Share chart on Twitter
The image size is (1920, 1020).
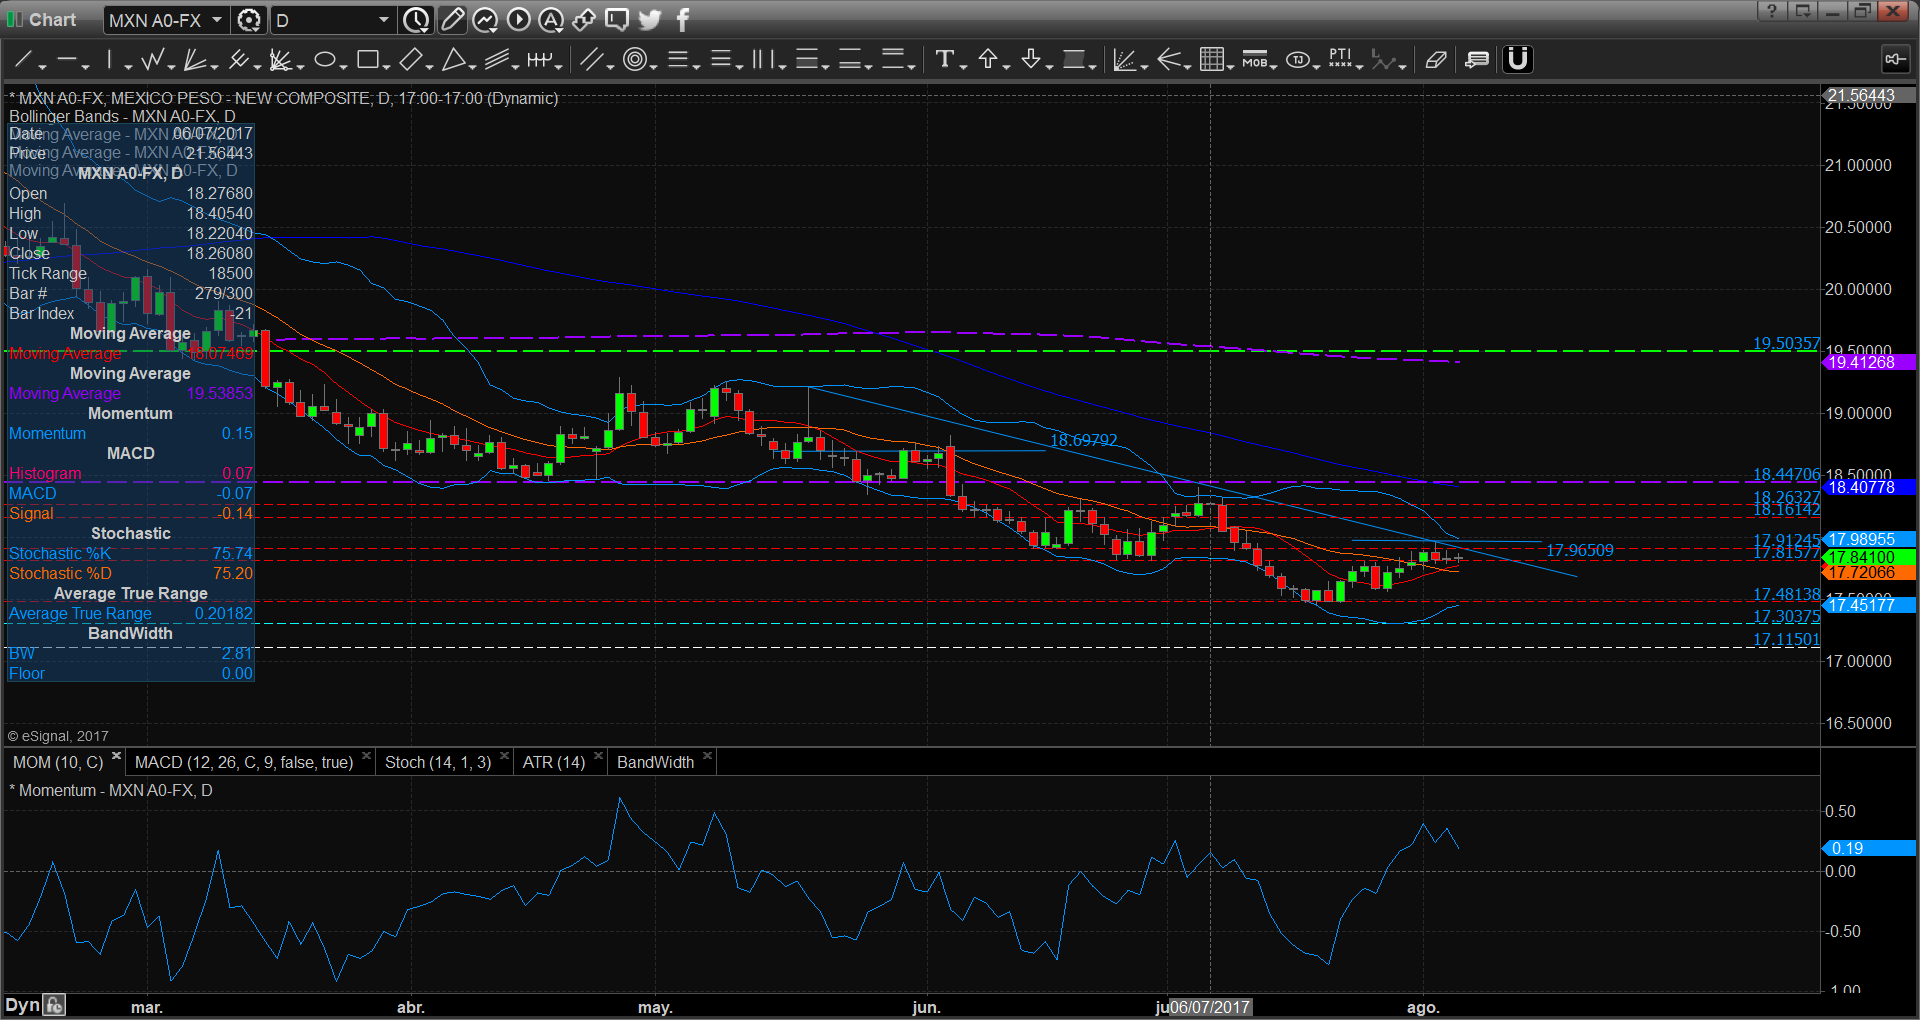[650, 20]
